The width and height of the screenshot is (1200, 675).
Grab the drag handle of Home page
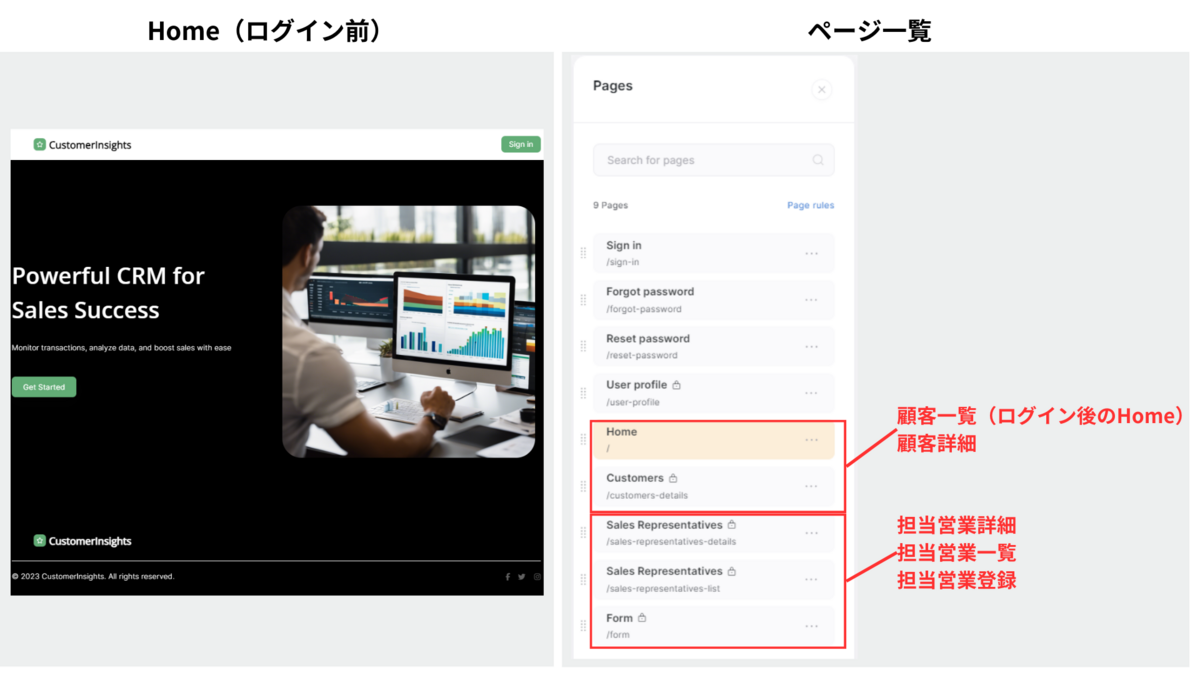583,440
